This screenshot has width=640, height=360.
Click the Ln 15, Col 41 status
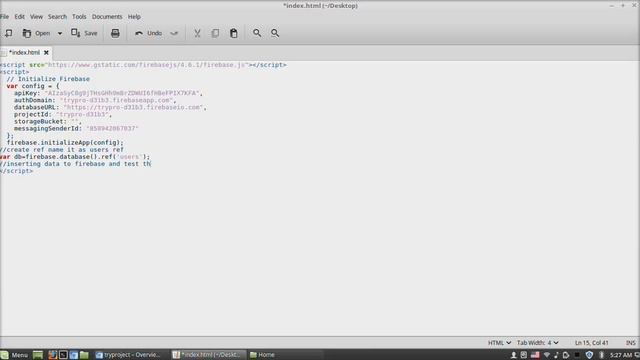tap(591, 343)
